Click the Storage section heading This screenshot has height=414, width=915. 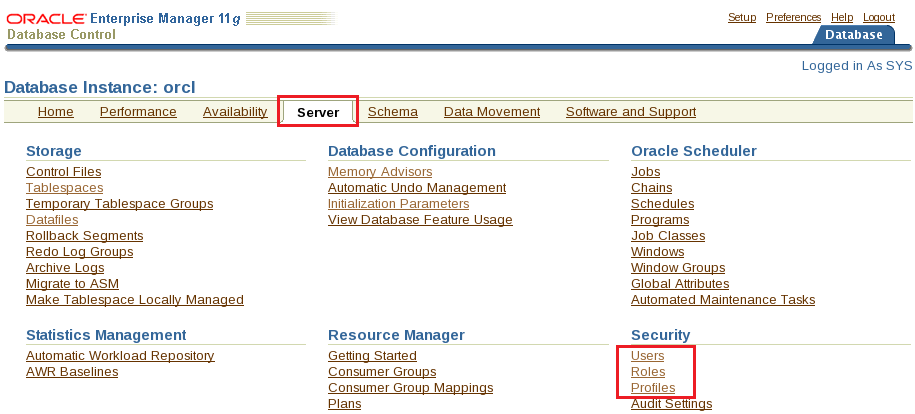click(x=54, y=151)
